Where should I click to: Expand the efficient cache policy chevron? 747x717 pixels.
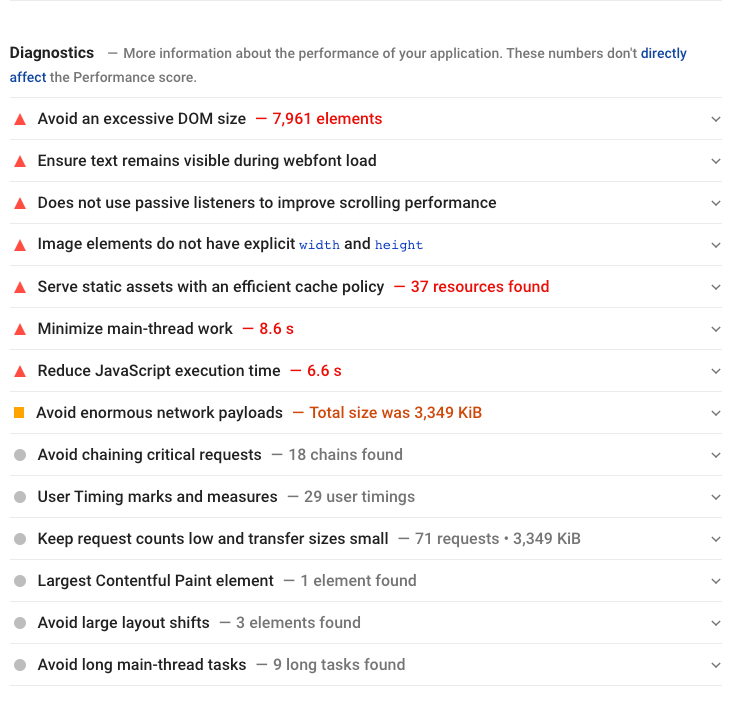pos(715,287)
